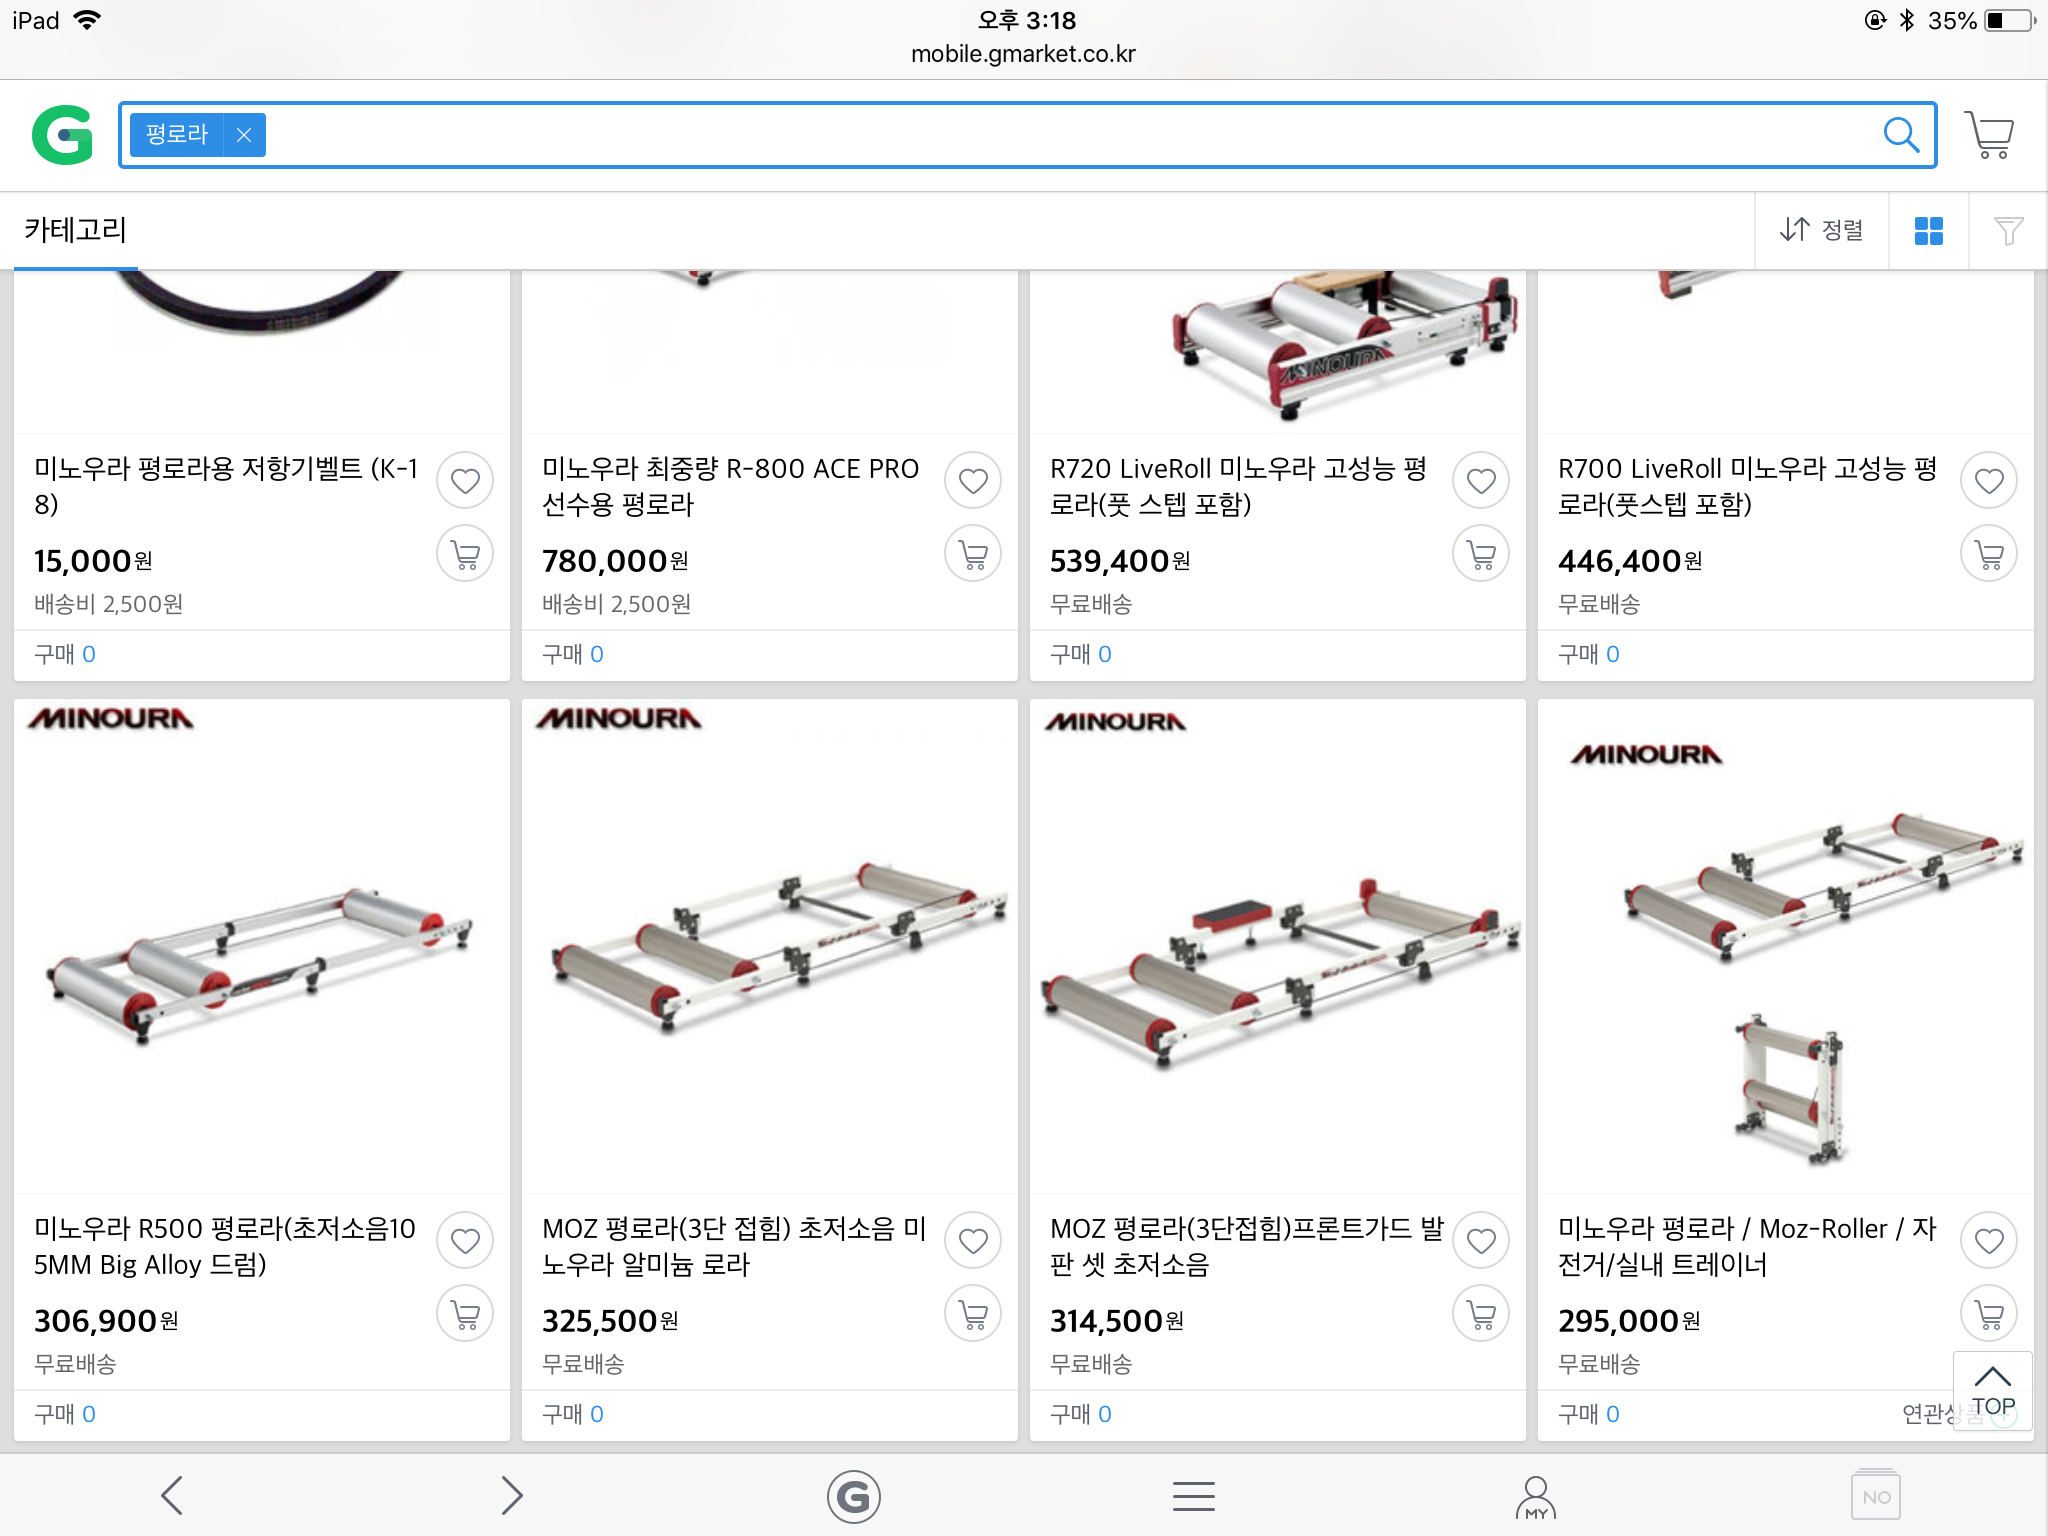Screen dimensions: 2048x1536
Task: Open 미노우라 평로라 / Moz-Roller product title
Action: pyautogui.click(x=1748, y=1247)
